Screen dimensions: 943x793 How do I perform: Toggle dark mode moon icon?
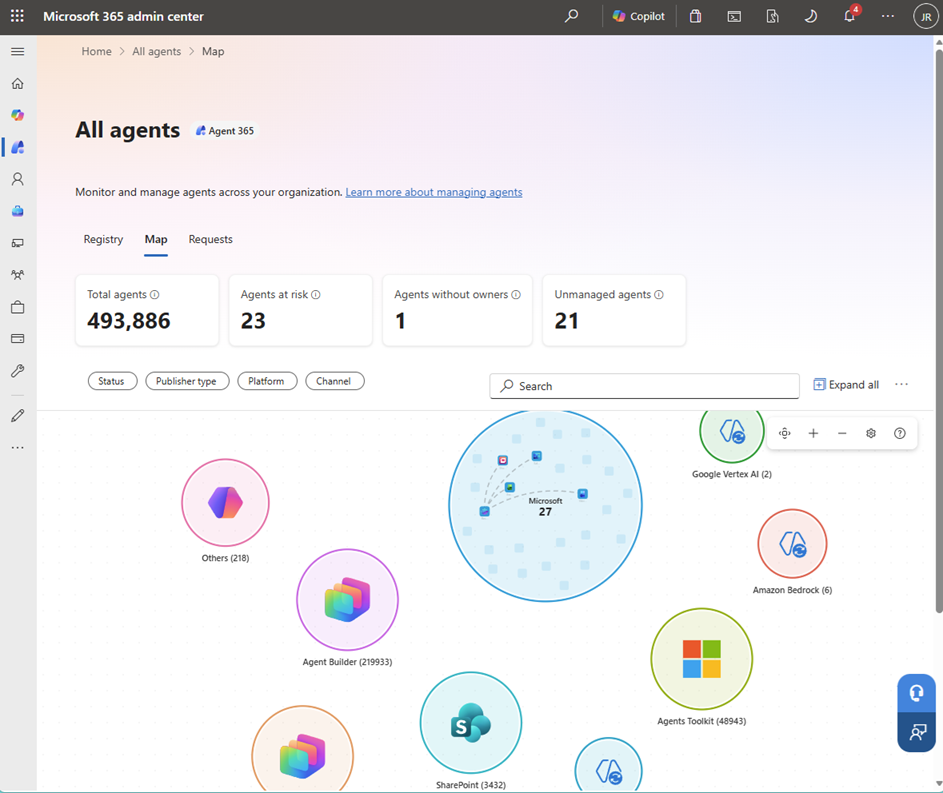pyautogui.click(x=811, y=16)
